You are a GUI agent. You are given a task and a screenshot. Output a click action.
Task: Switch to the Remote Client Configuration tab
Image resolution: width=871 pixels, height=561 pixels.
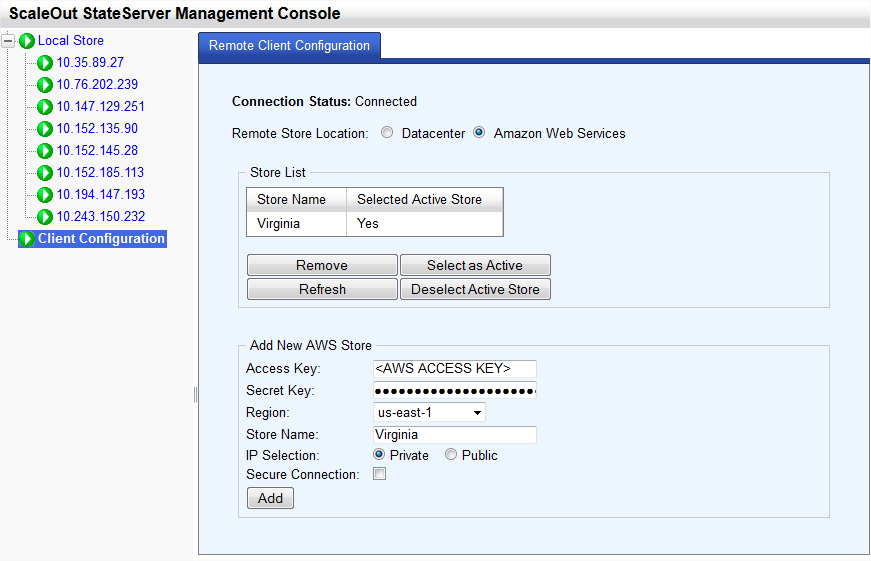289,46
